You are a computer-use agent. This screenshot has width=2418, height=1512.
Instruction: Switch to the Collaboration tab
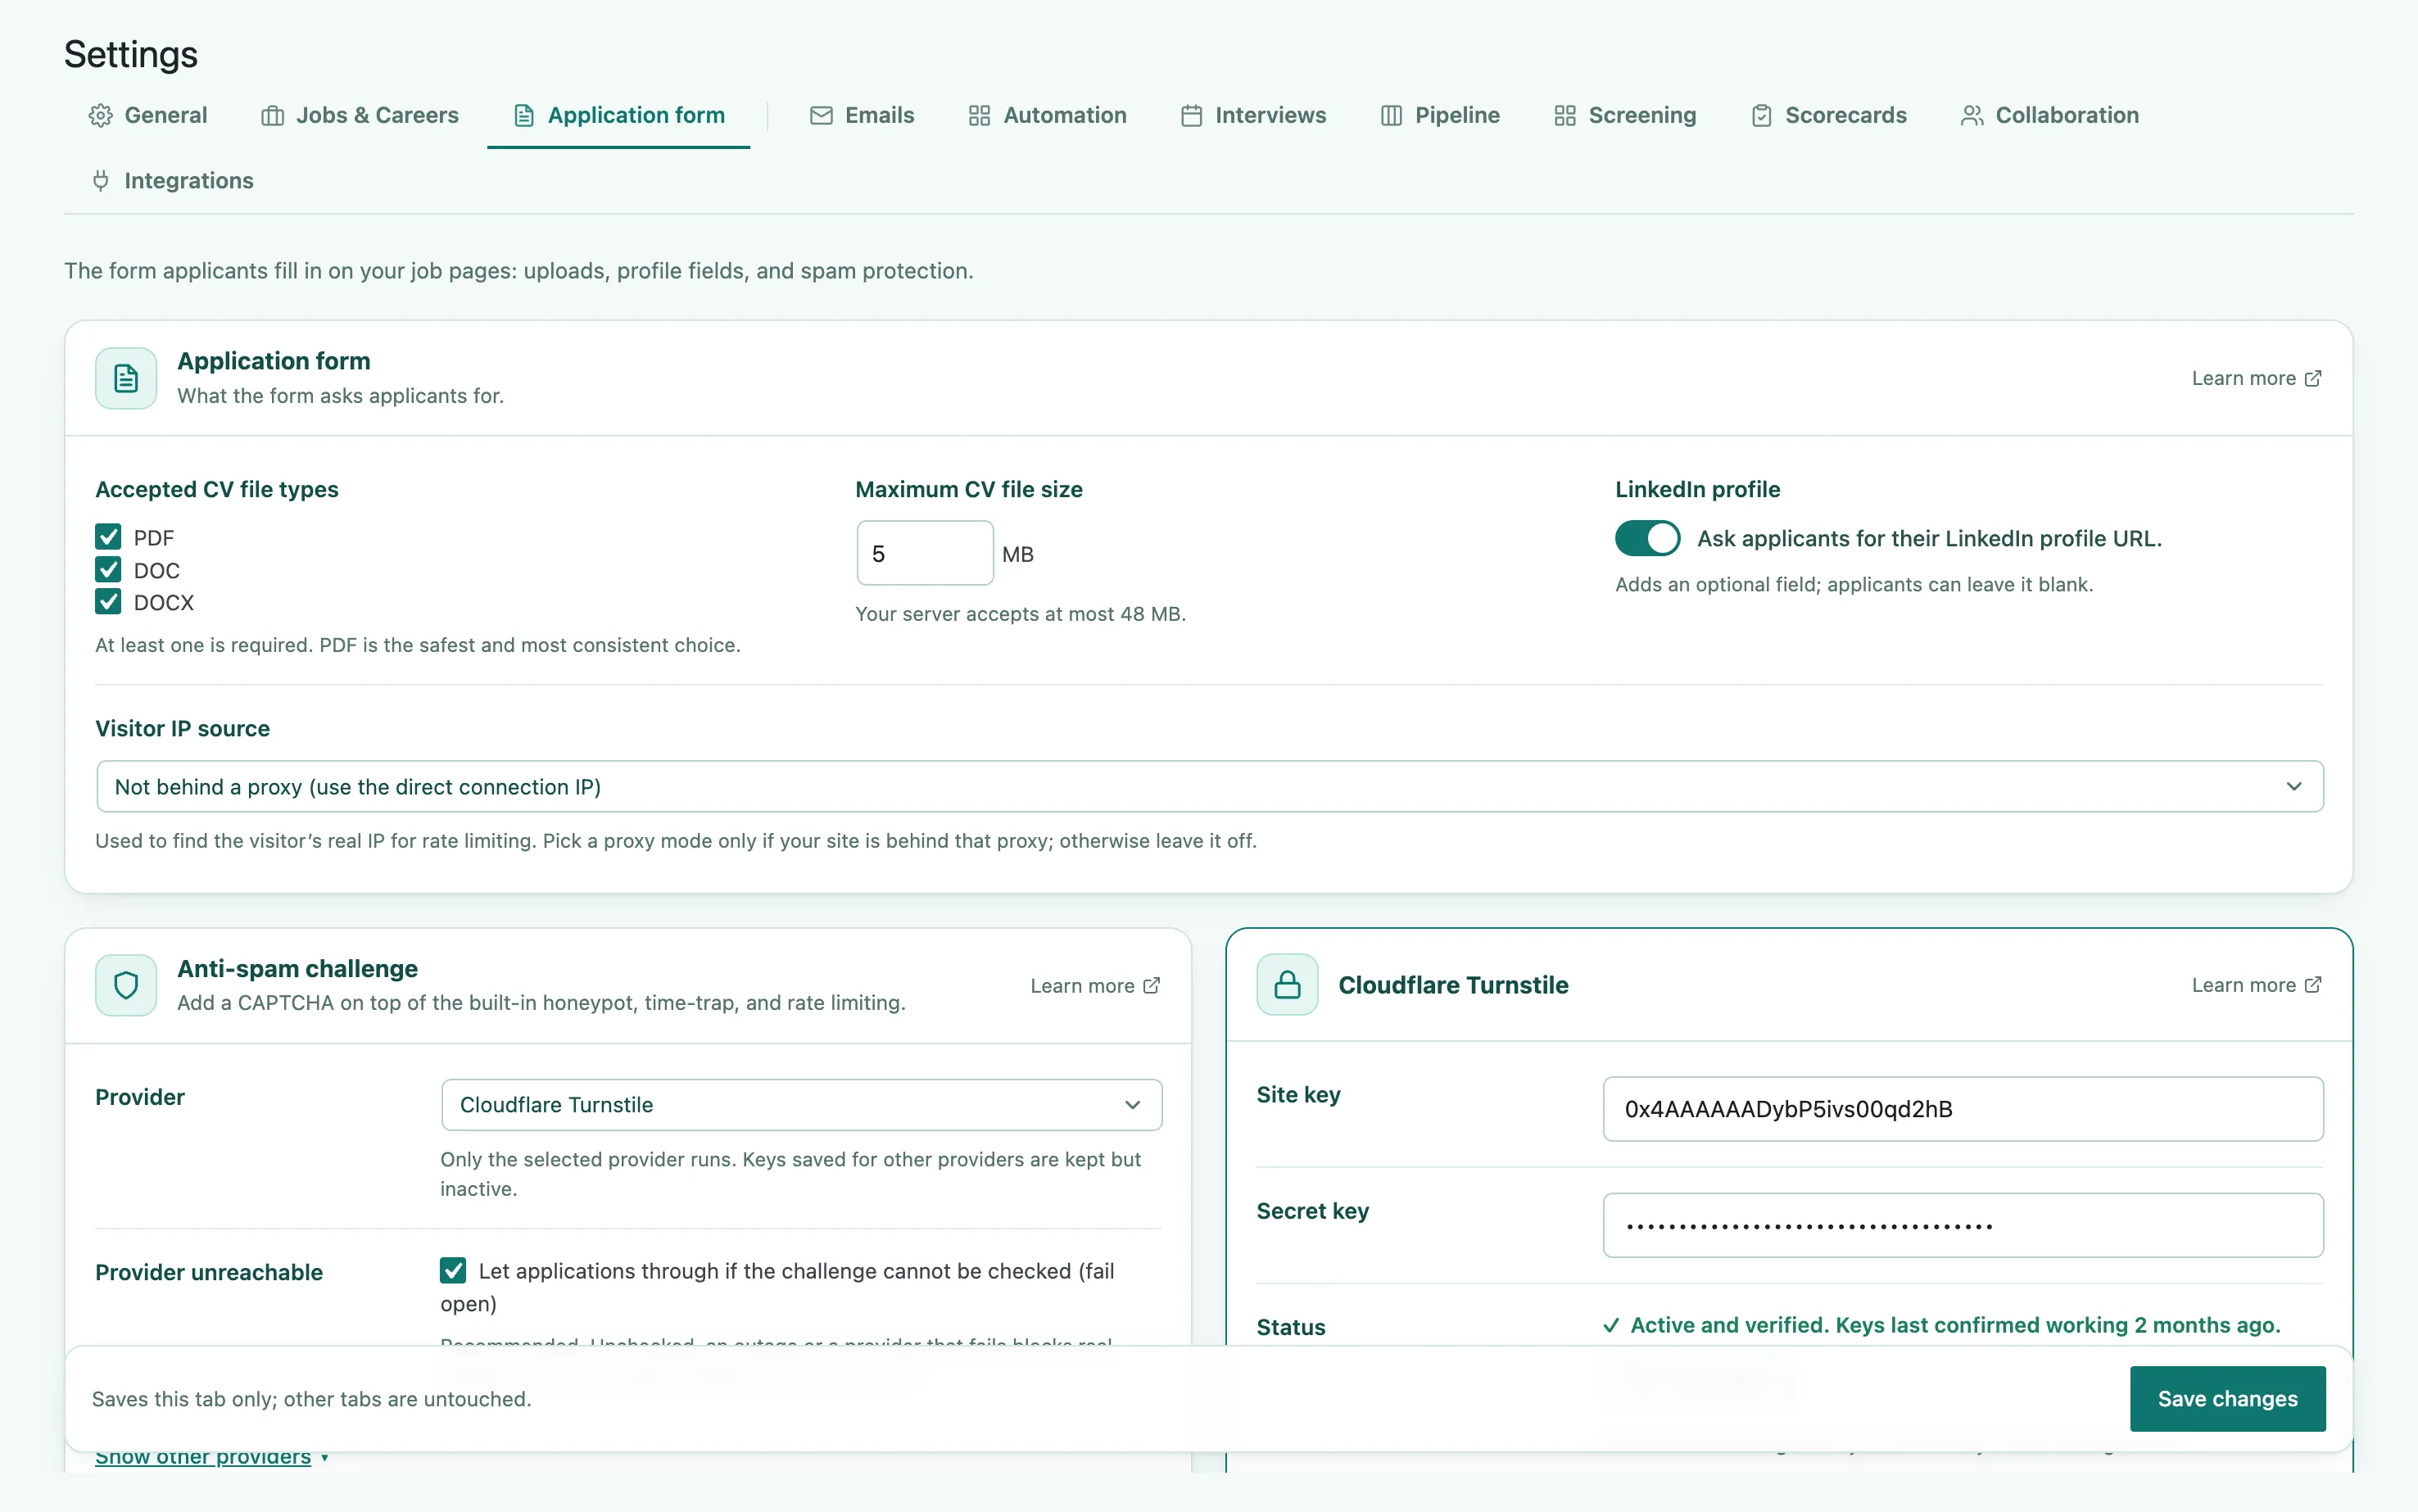(2049, 116)
